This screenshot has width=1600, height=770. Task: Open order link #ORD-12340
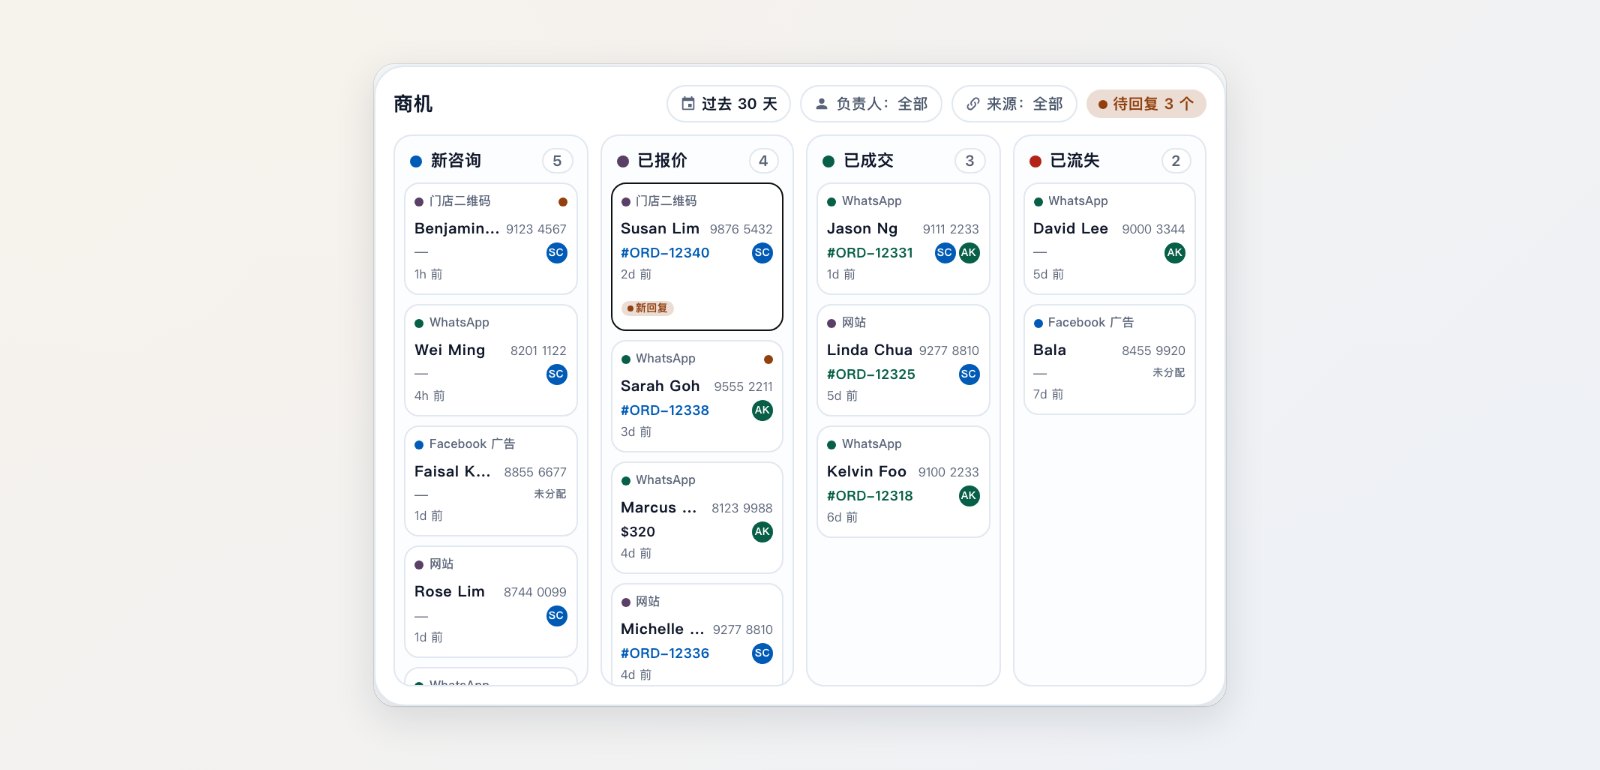click(x=665, y=253)
